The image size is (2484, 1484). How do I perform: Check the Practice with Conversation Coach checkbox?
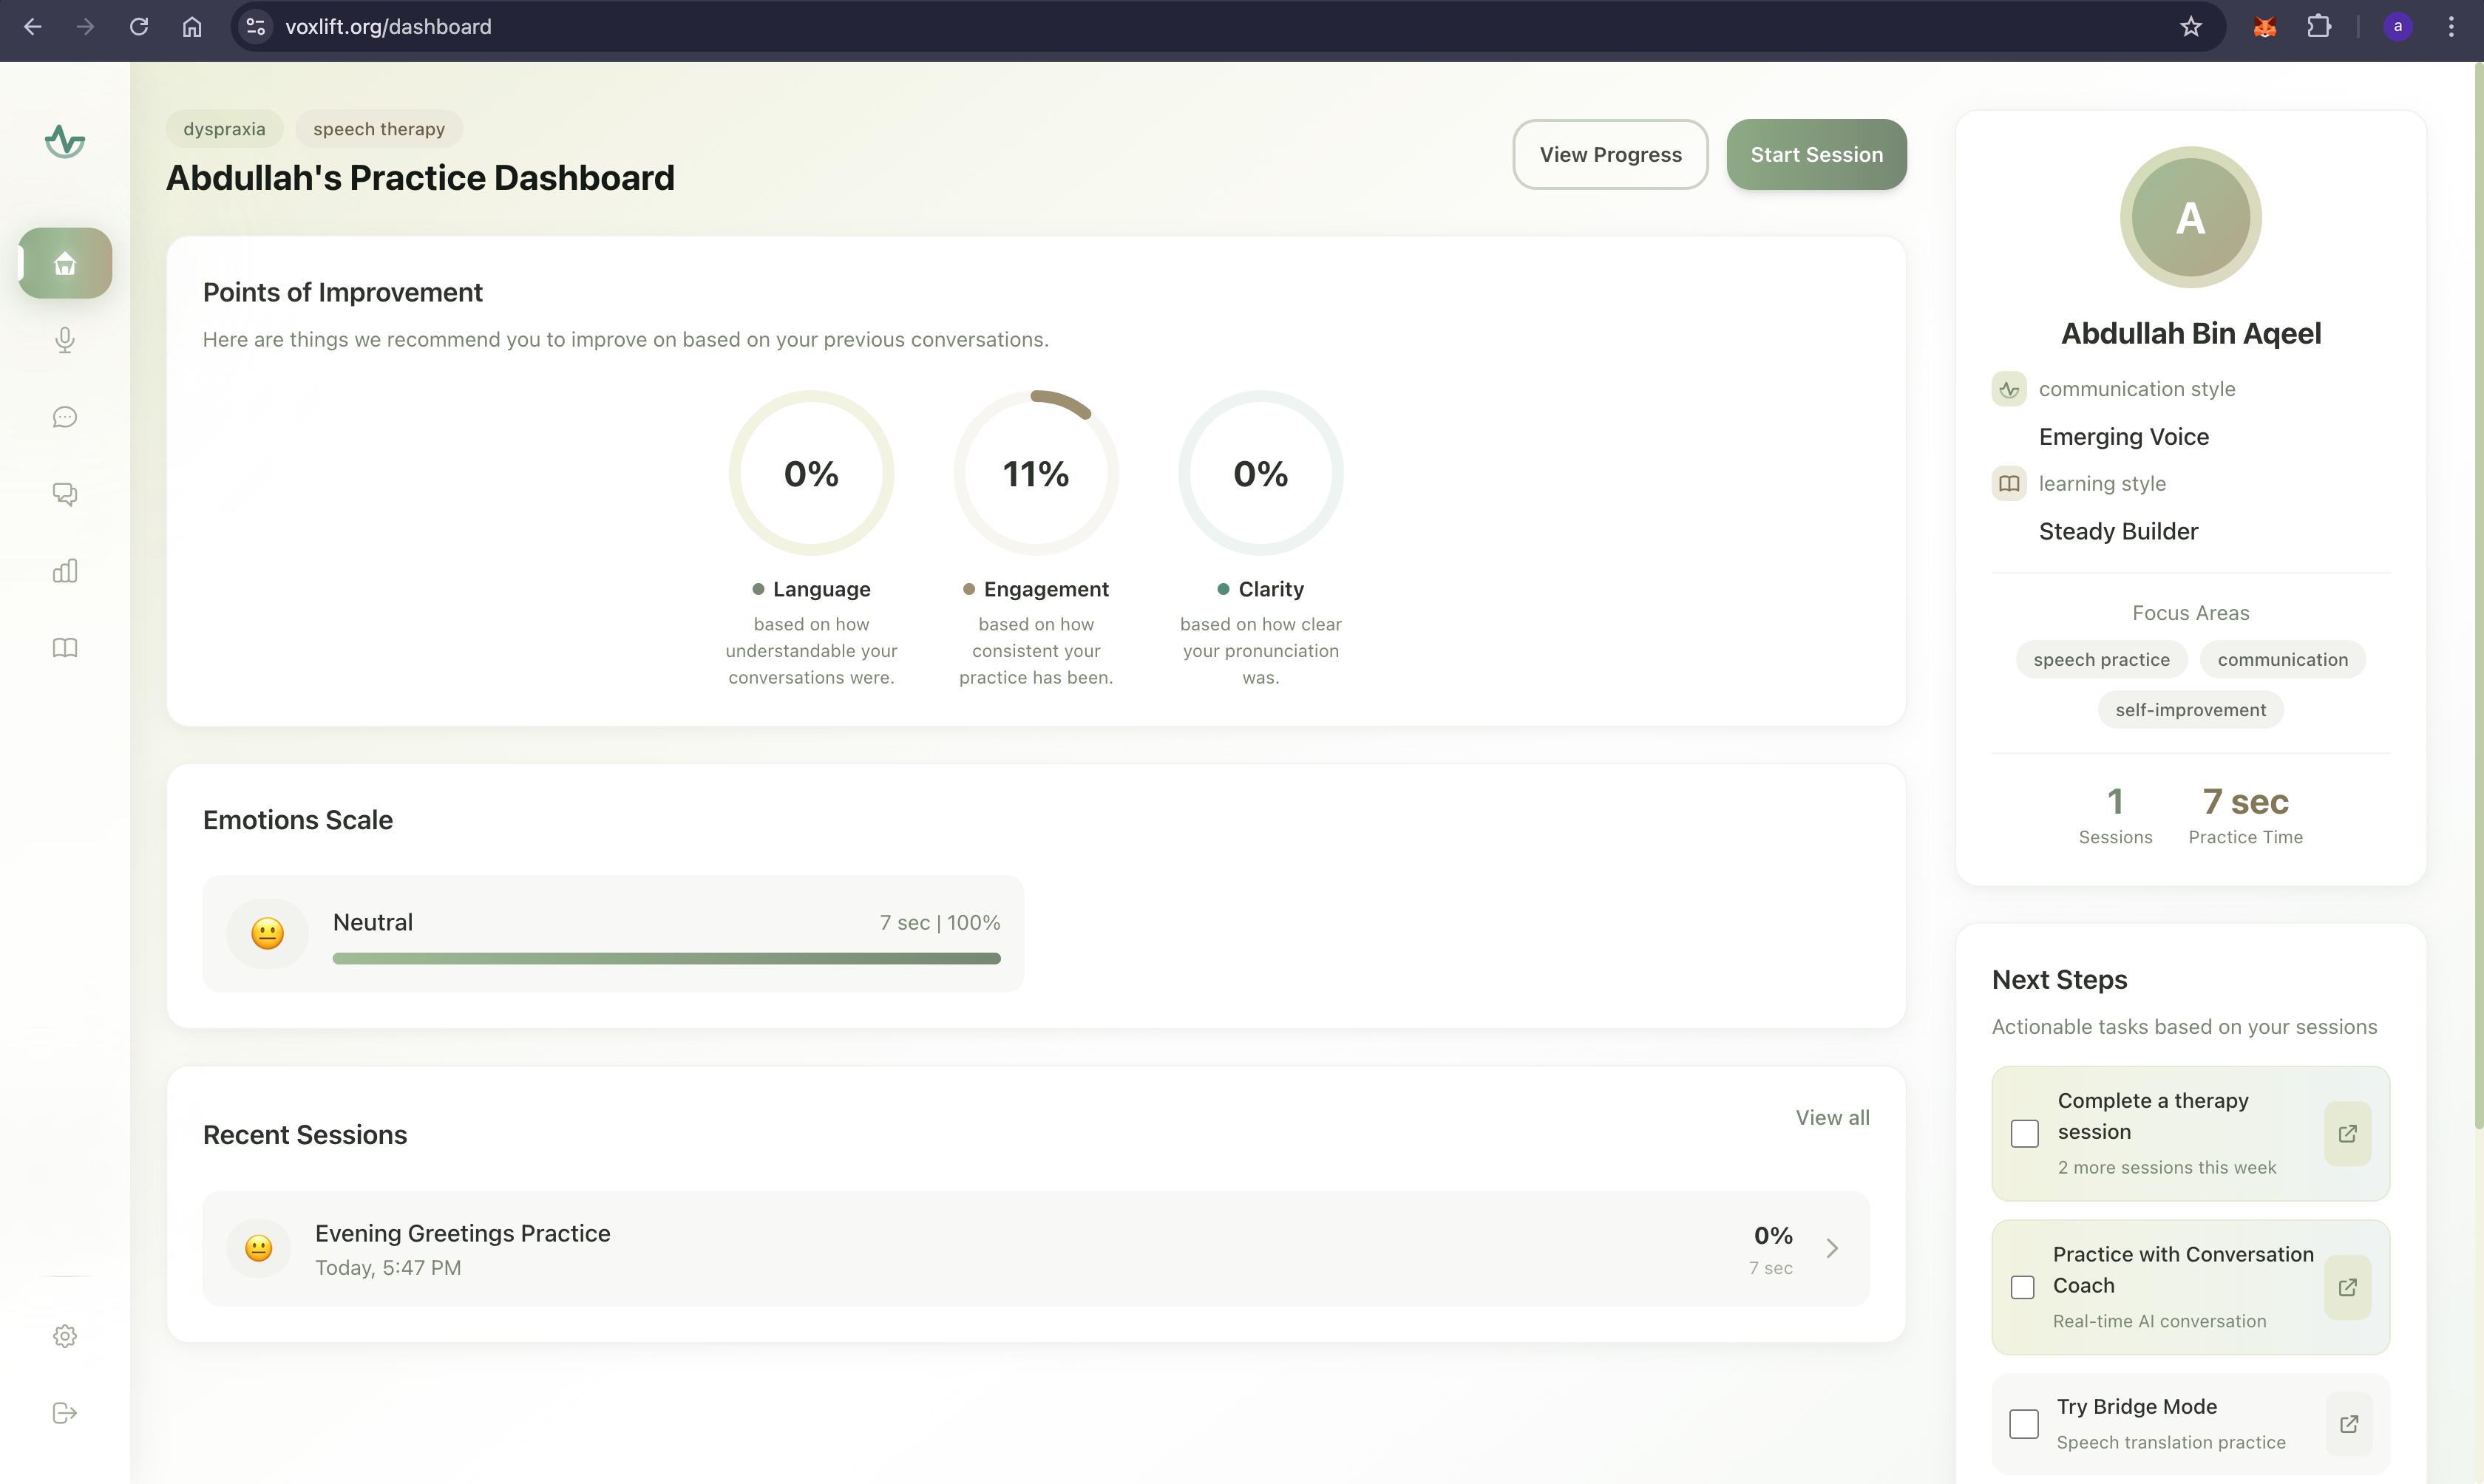pos(2022,1287)
